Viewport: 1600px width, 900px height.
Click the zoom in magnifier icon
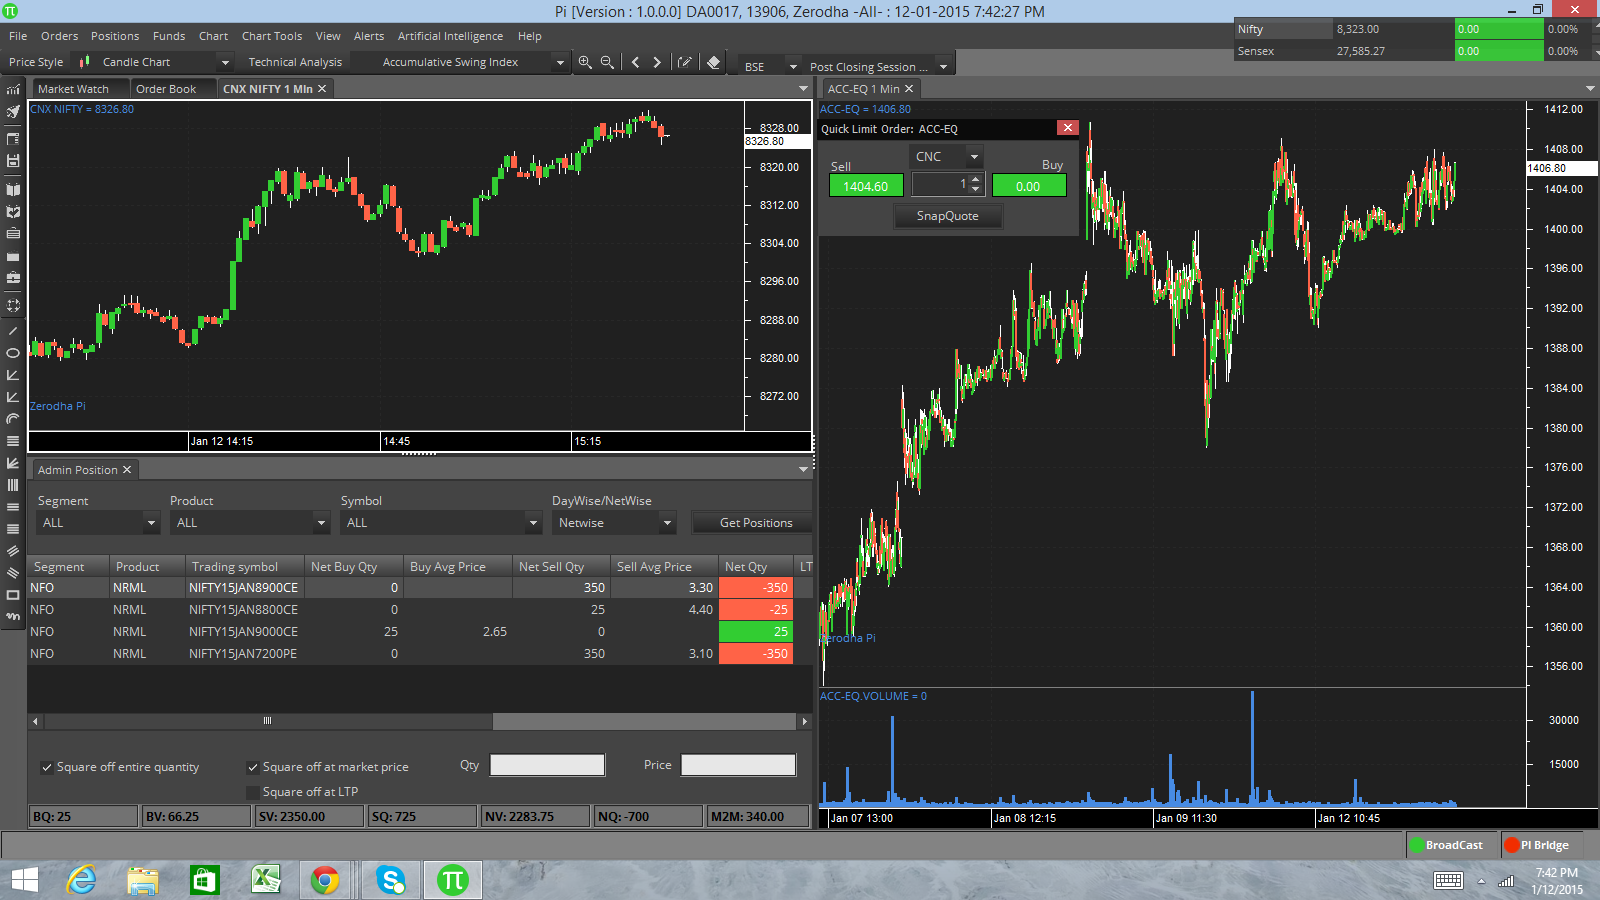coord(585,62)
